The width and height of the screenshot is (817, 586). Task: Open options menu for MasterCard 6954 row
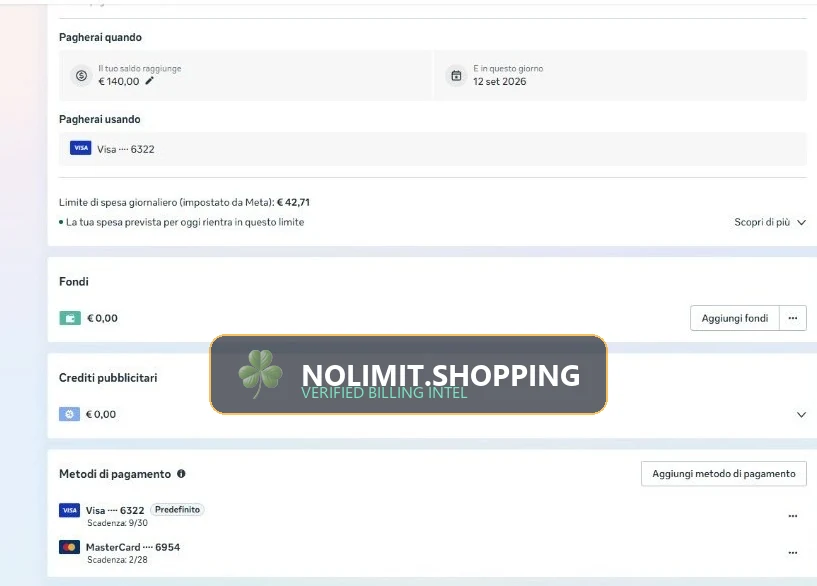tap(793, 553)
